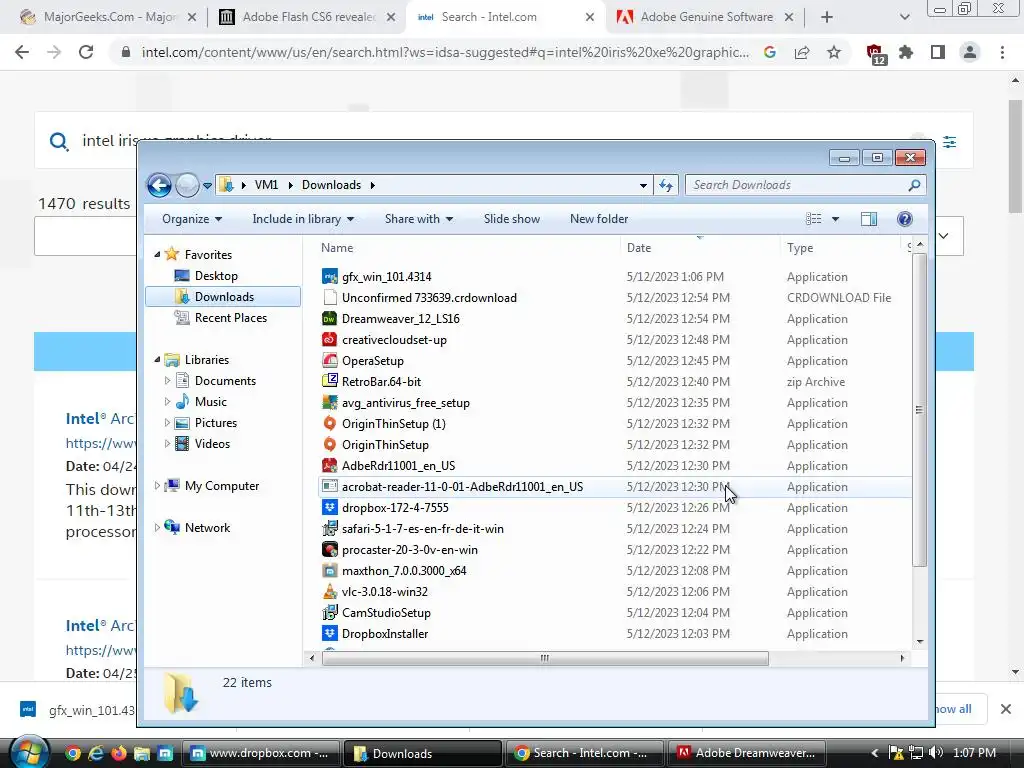
Task: Select the vlc-3.0.18-win32 cone icon
Action: (330, 592)
